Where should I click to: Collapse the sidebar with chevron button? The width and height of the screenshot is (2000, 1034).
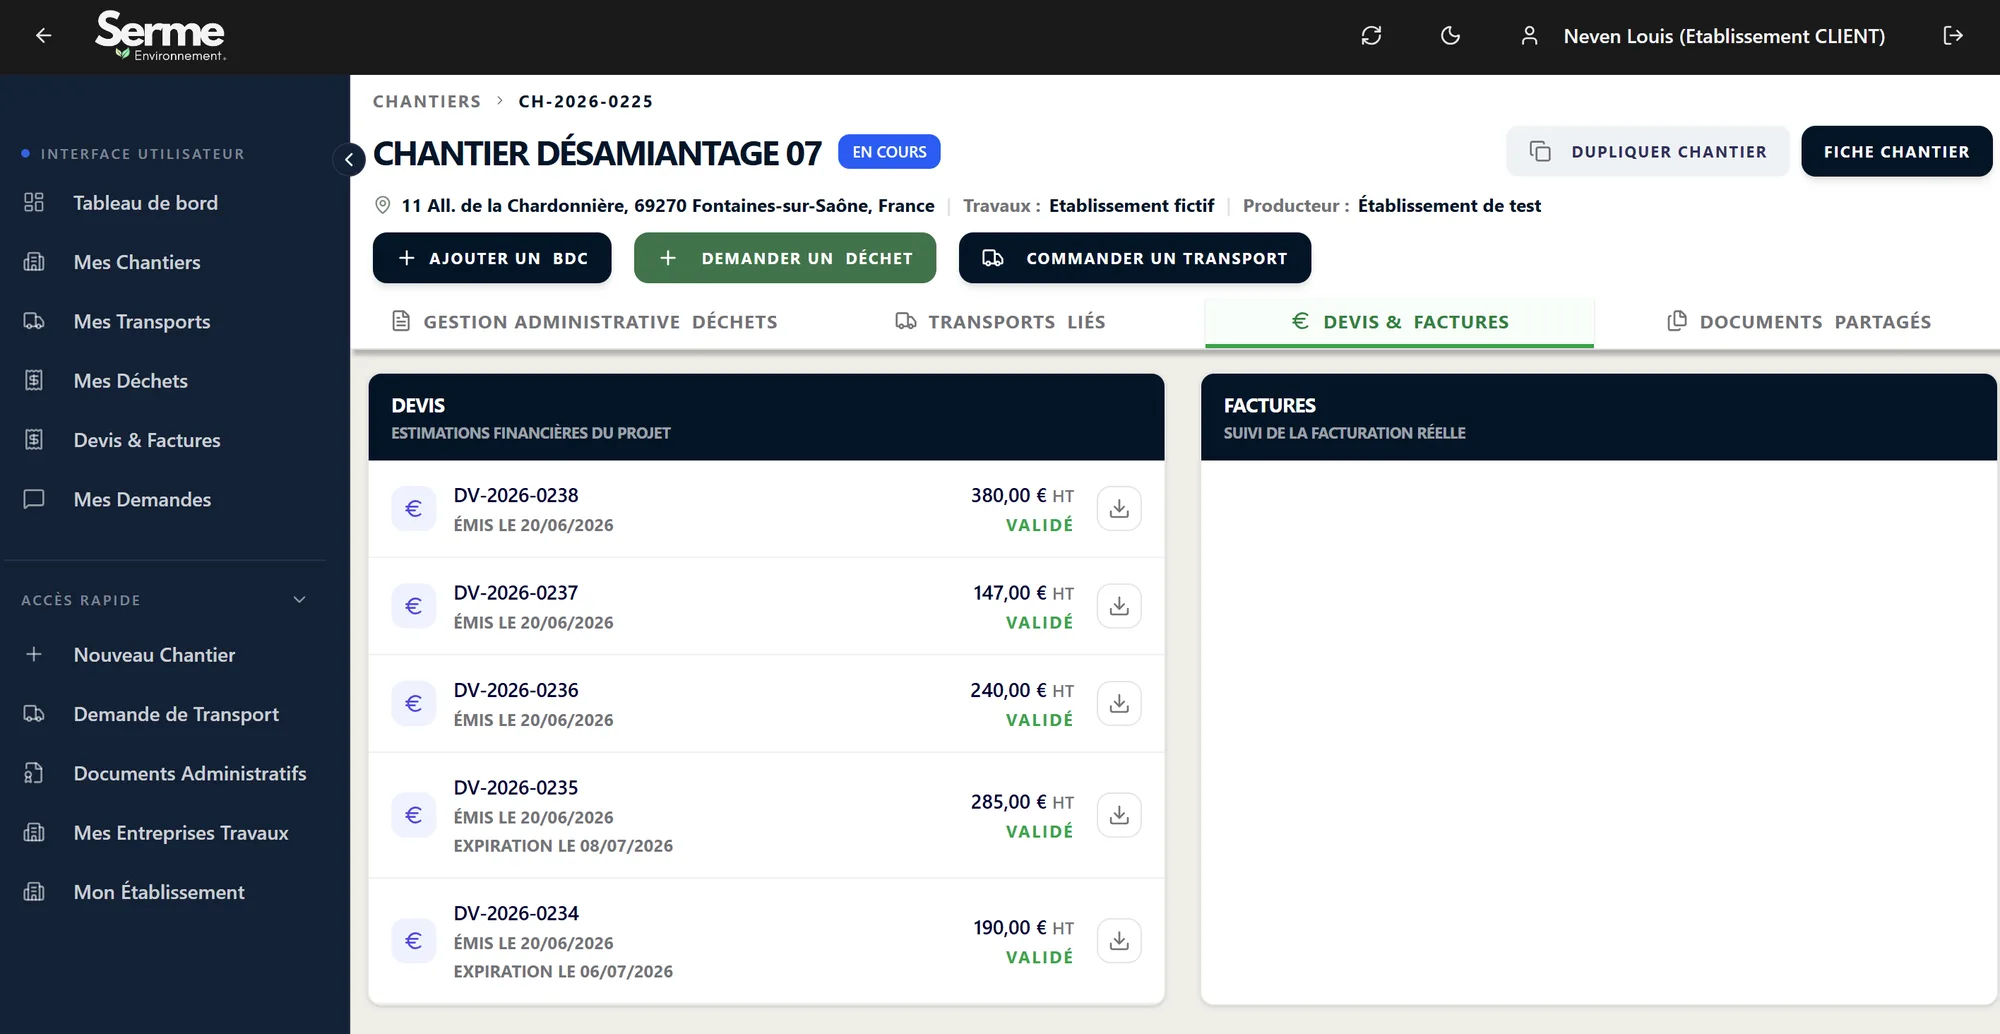[349, 158]
